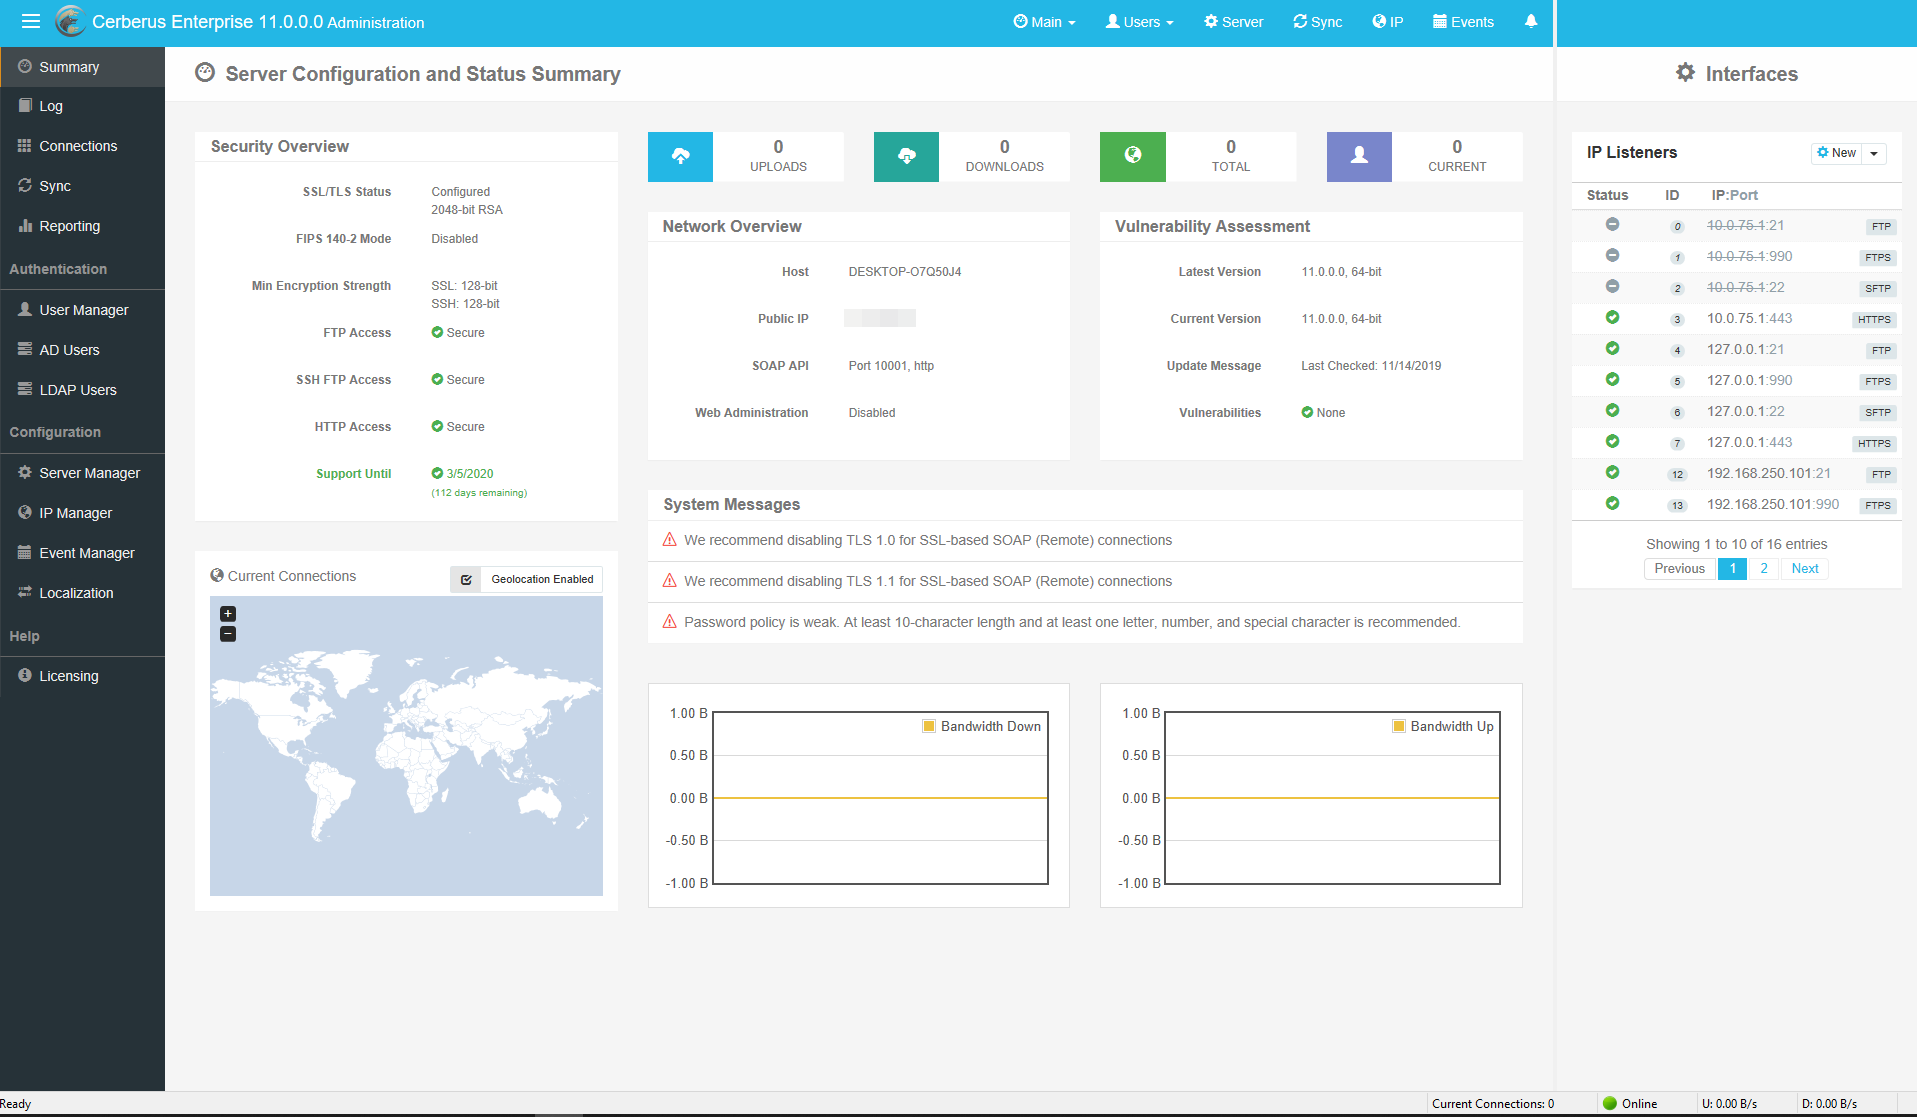This screenshot has height=1117, width=1917.
Task: Select page 1 of IP listeners
Action: pyautogui.click(x=1732, y=569)
